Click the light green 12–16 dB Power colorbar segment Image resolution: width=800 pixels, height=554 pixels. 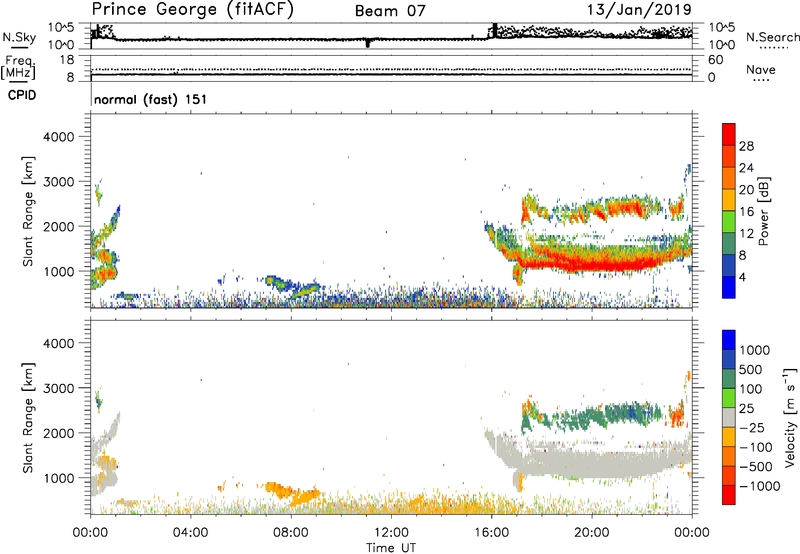[x=729, y=222]
